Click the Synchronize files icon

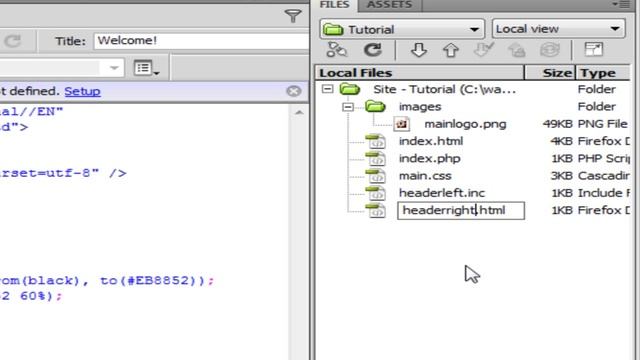tap(549, 50)
